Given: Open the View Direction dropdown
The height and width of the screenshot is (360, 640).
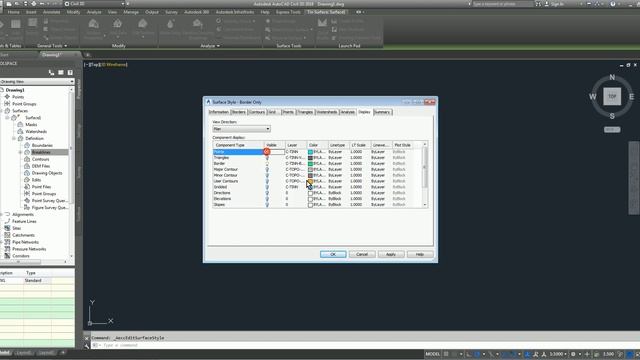Looking at the screenshot, I should (241, 129).
